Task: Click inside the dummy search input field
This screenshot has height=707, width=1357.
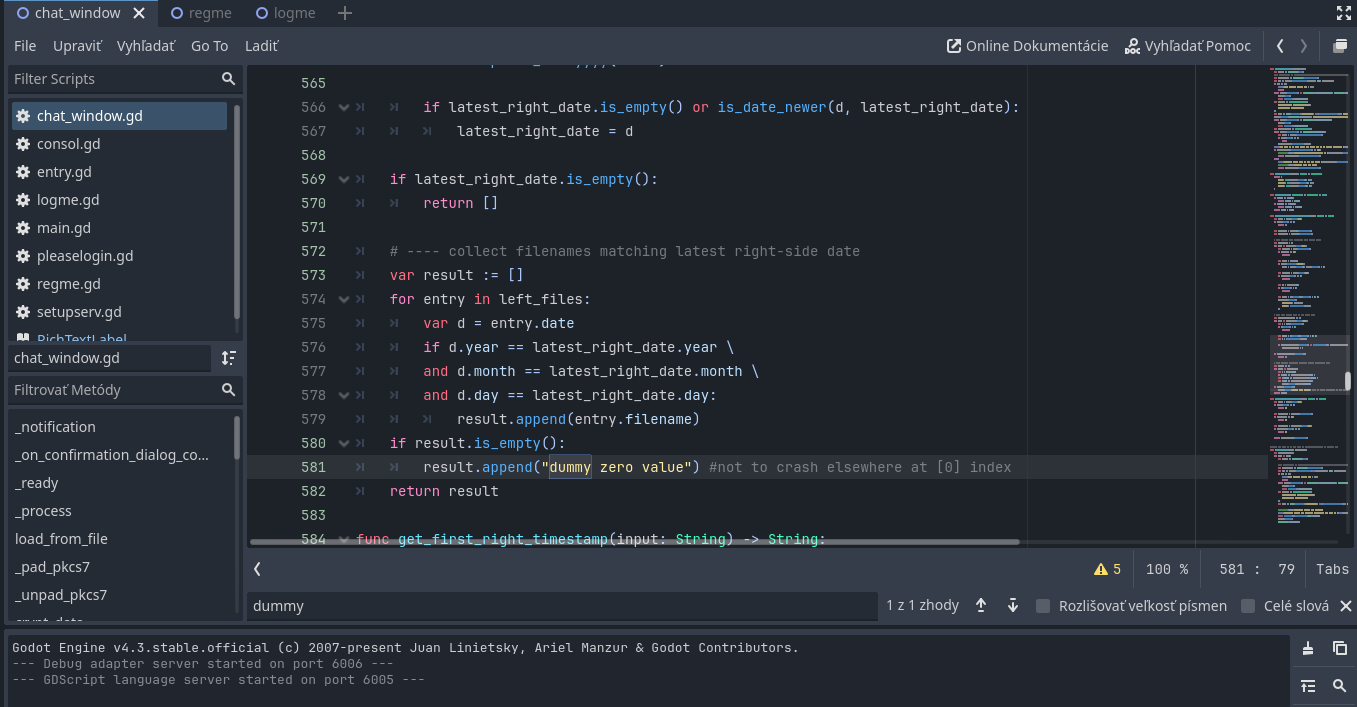Action: [x=560, y=605]
